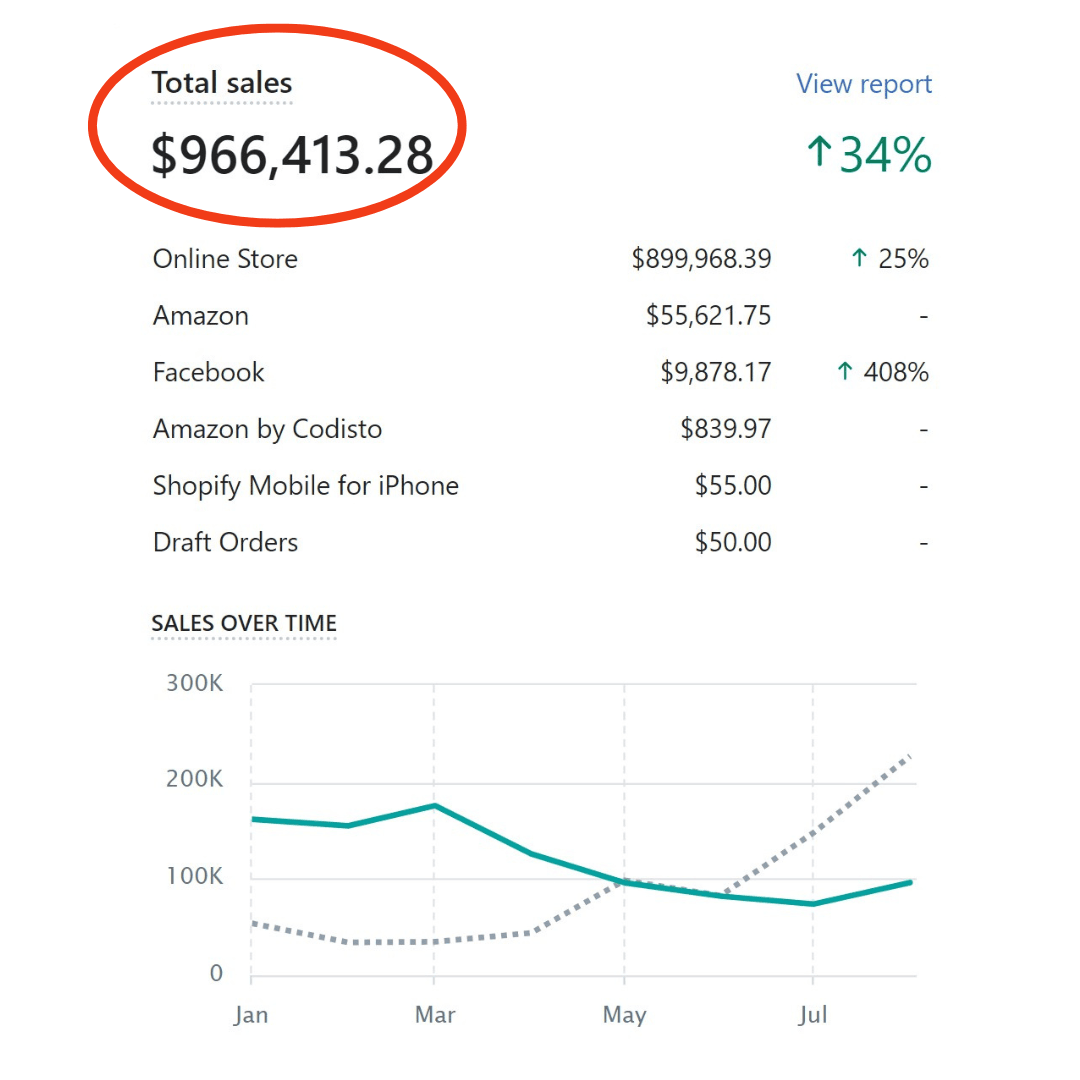Click the Online Store 25% up arrow
The image size is (1080, 1080).
tap(858, 259)
